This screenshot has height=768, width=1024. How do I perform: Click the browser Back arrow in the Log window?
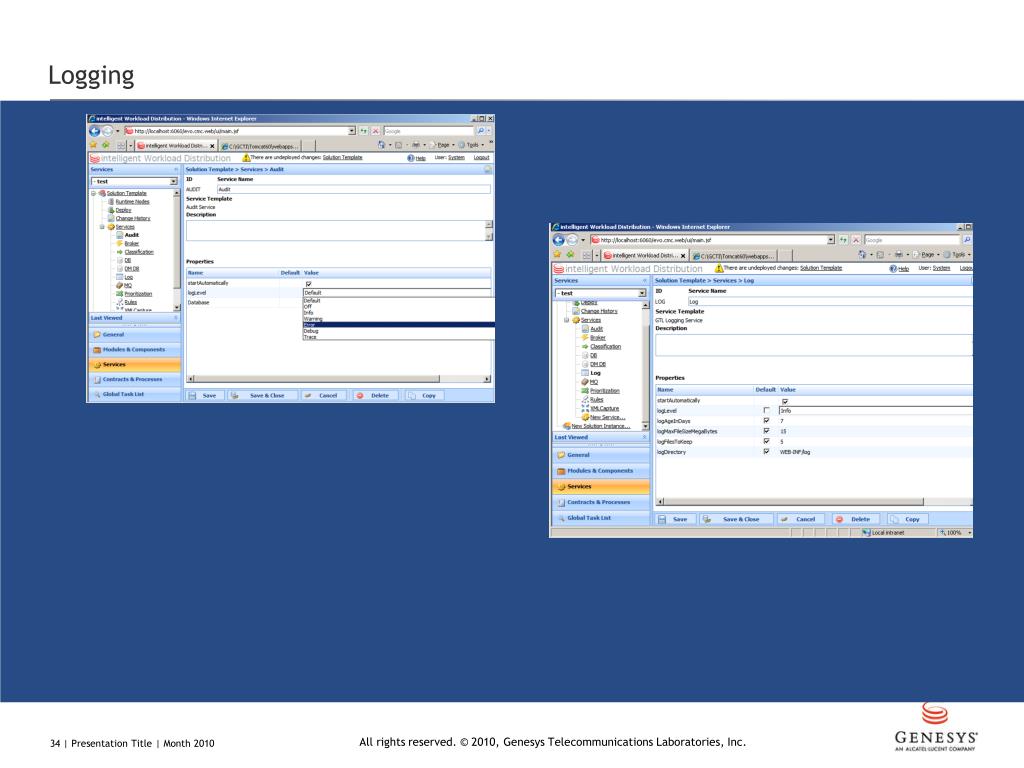coord(558,240)
